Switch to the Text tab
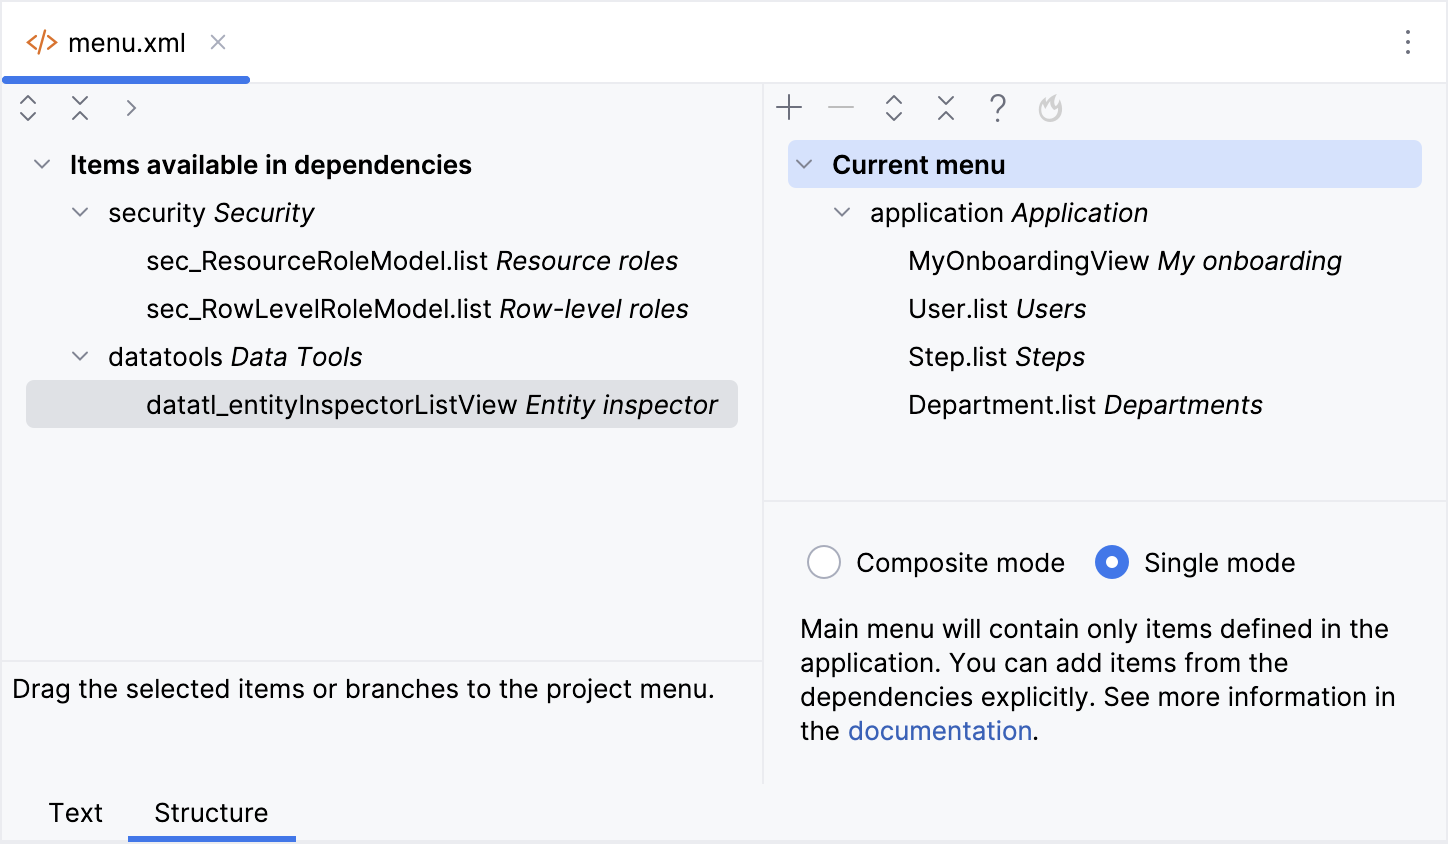The width and height of the screenshot is (1448, 844). click(76, 812)
